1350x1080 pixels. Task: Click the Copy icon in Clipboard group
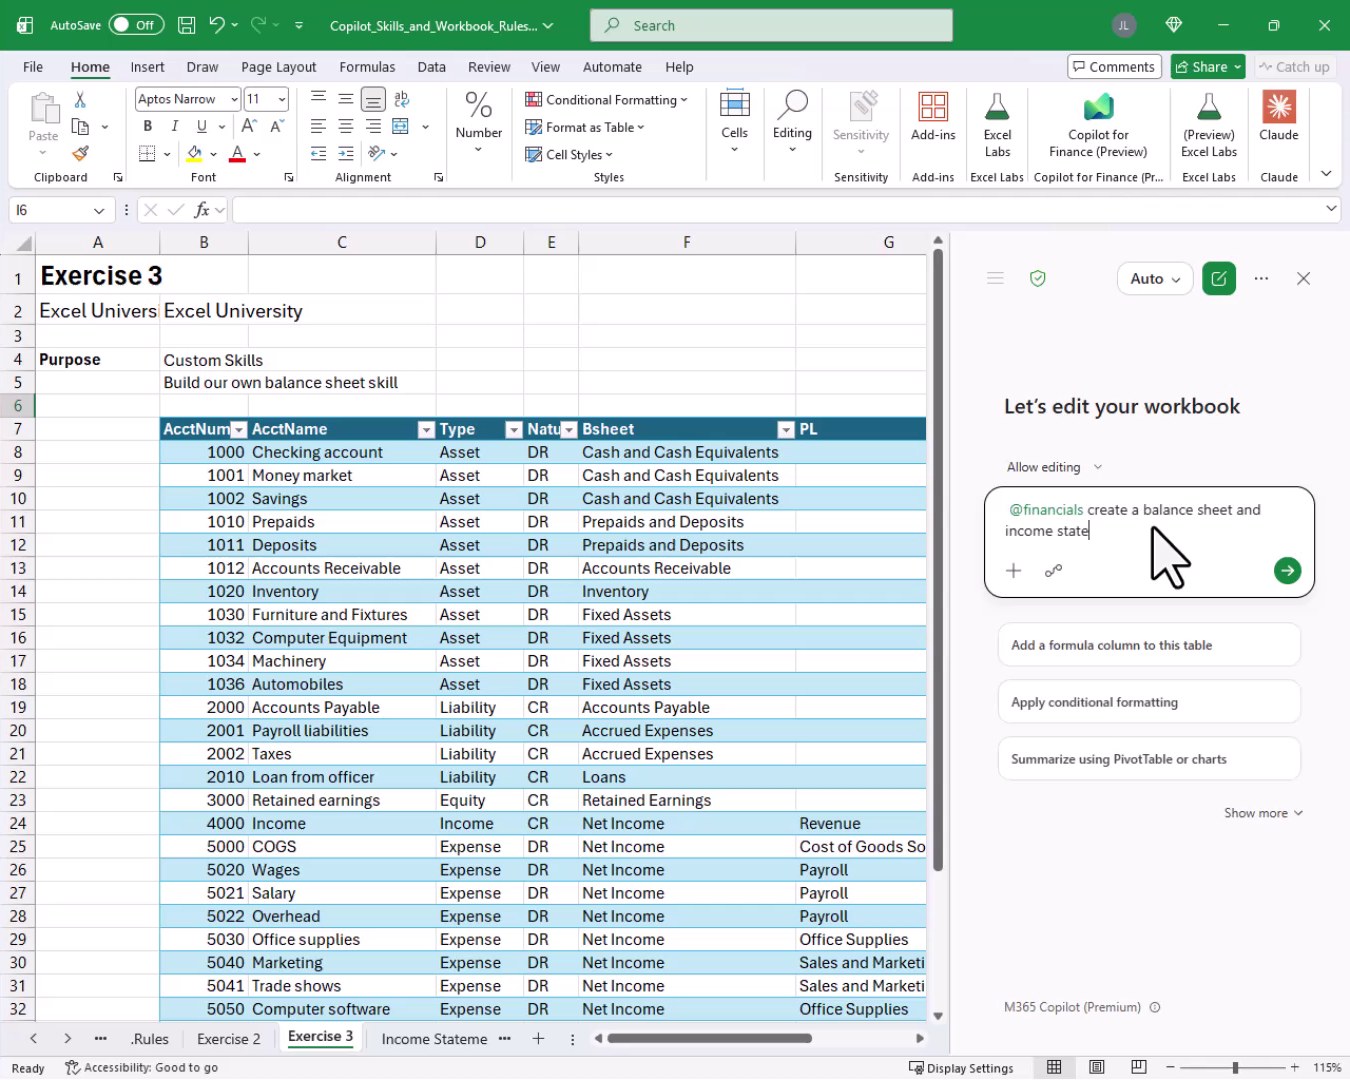[81, 126]
